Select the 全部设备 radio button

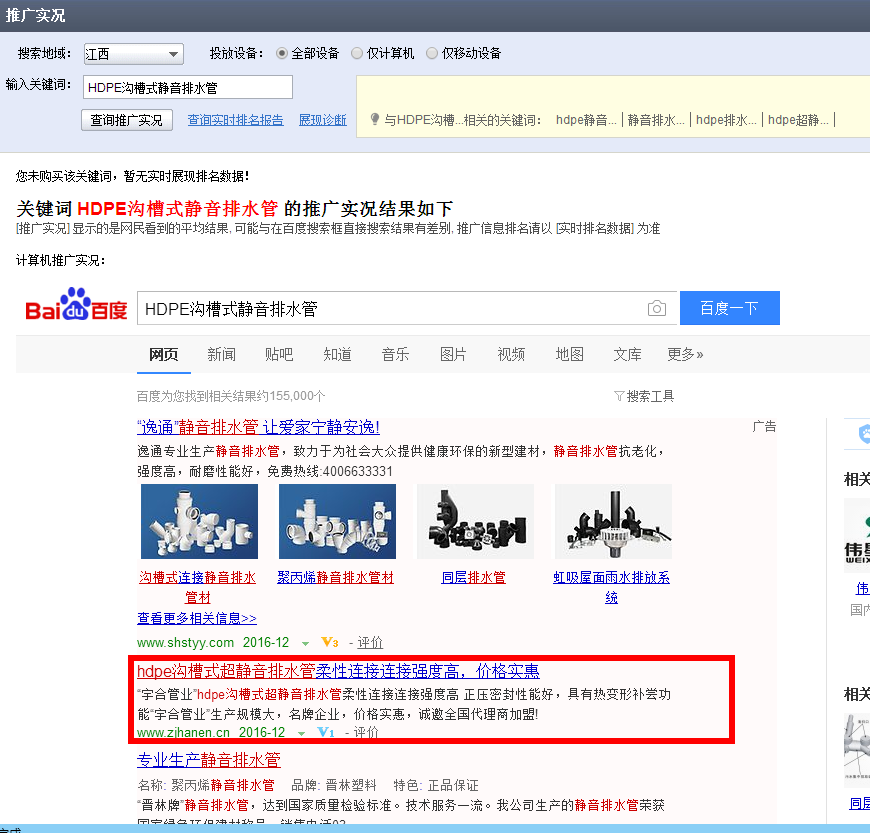[282, 53]
